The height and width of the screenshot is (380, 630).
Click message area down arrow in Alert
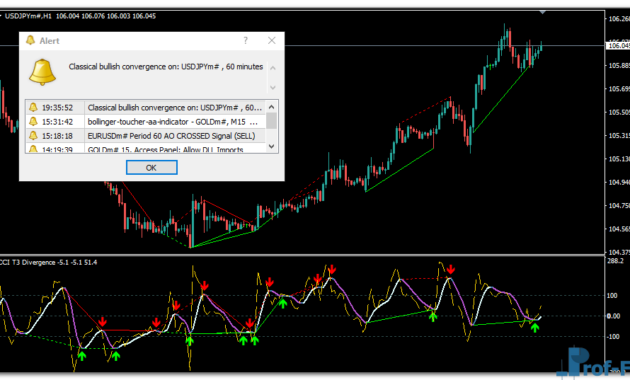[273, 87]
